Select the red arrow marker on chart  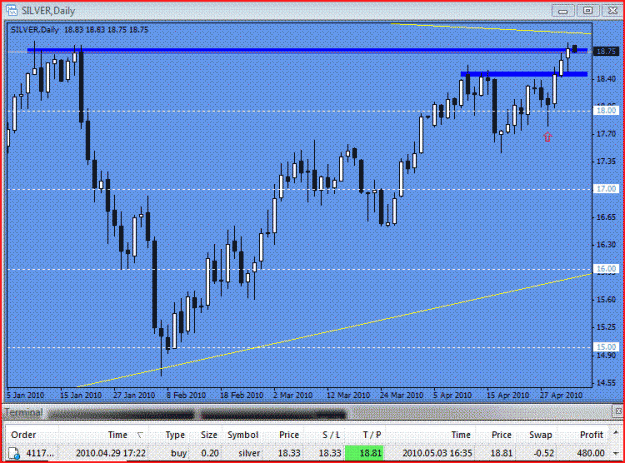[x=548, y=137]
